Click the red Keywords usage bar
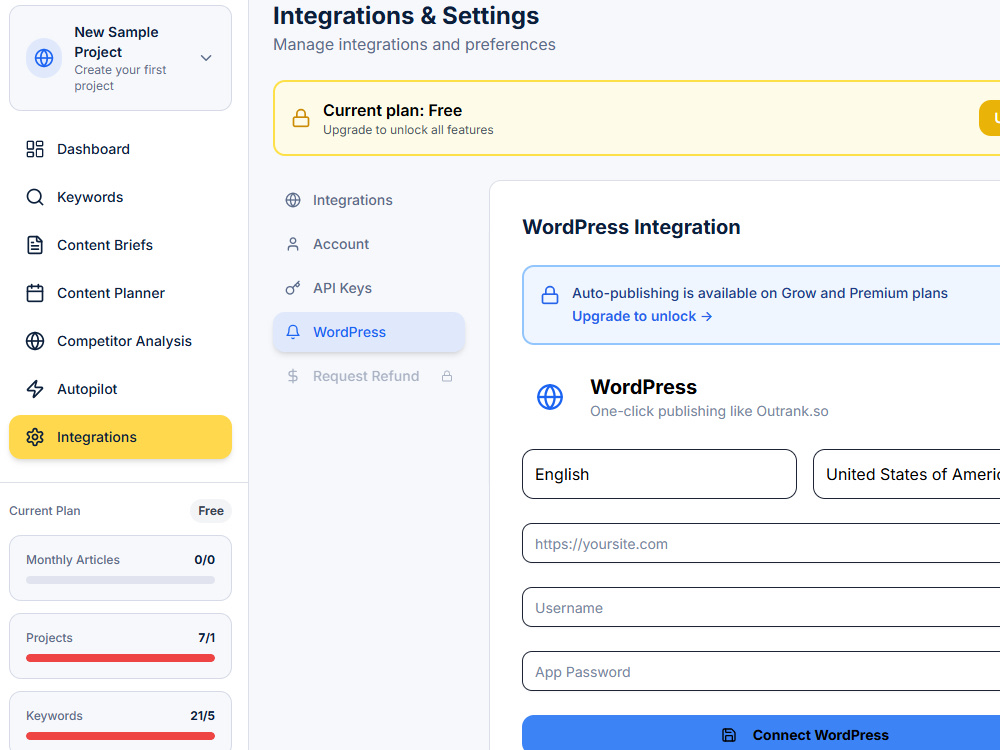 tap(121, 736)
